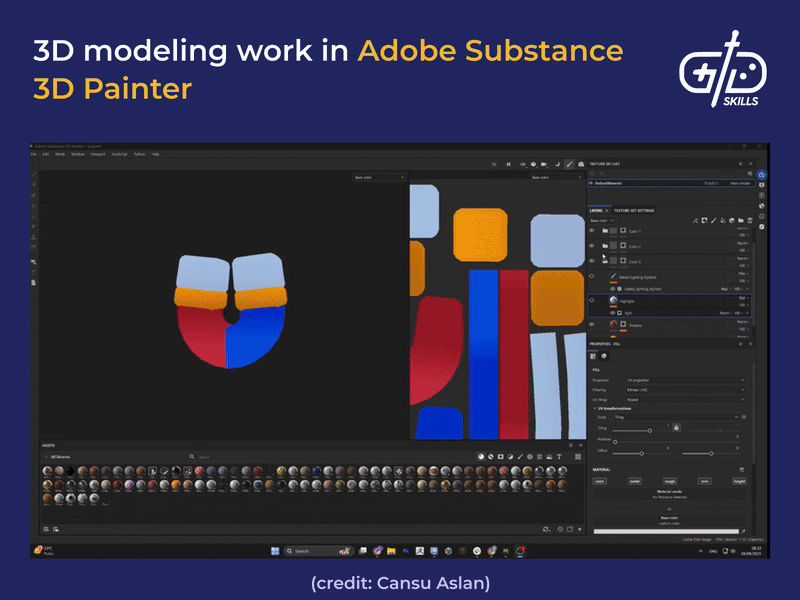This screenshot has height=600, width=800.
Task: Open the File menu
Action: 34,154
